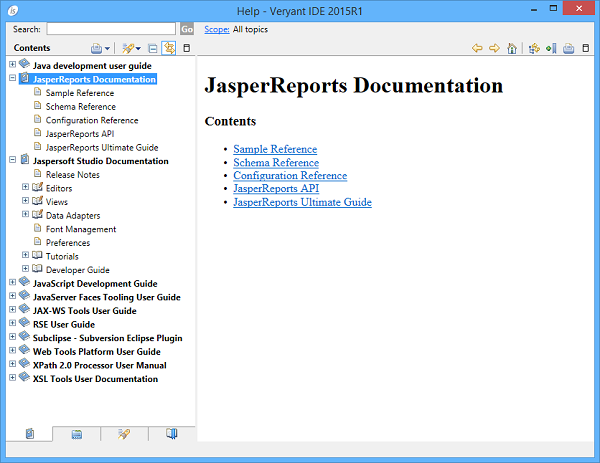The height and width of the screenshot is (463, 600).
Task: Open search selected topic dropdown arrow
Action: click(x=139, y=48)
